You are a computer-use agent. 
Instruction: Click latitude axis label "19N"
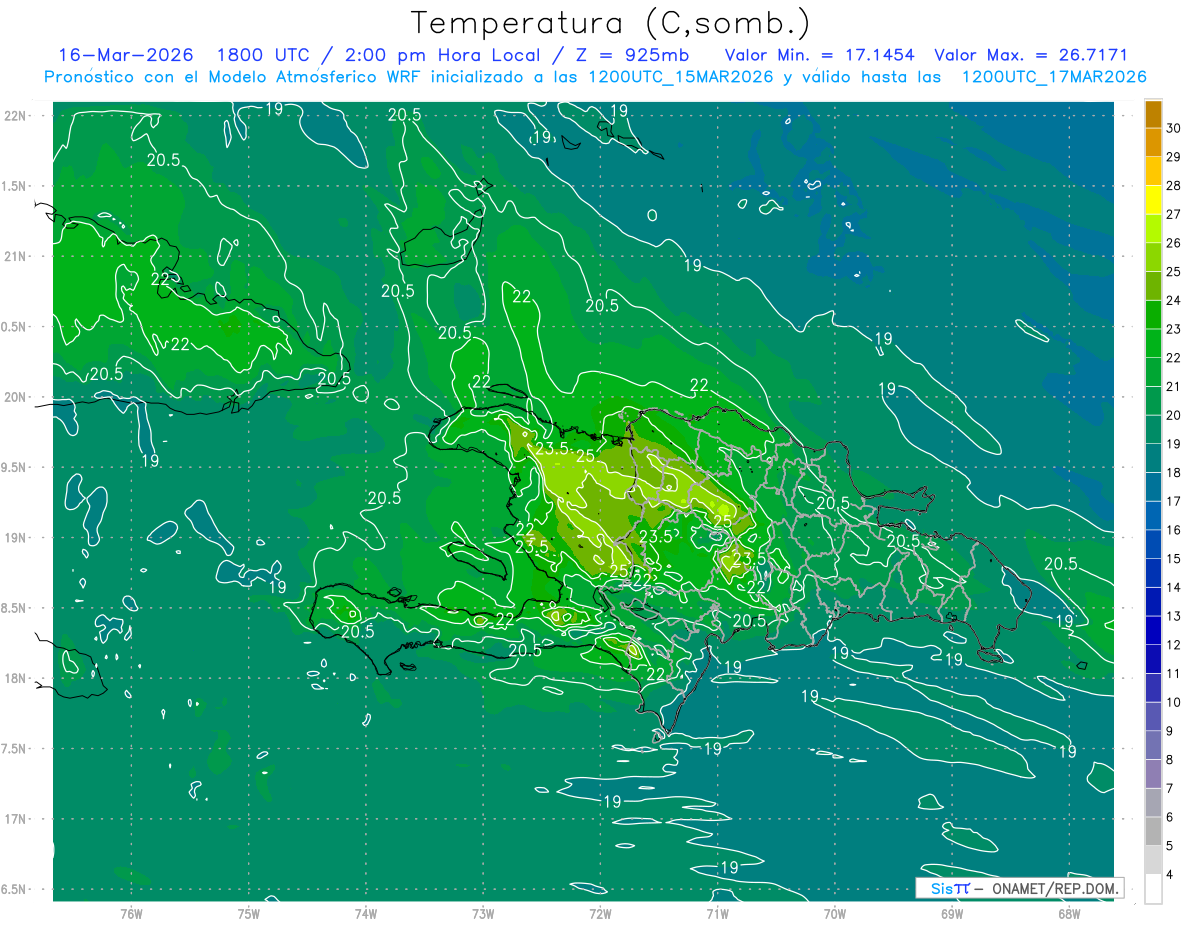[x=15, y=538]
